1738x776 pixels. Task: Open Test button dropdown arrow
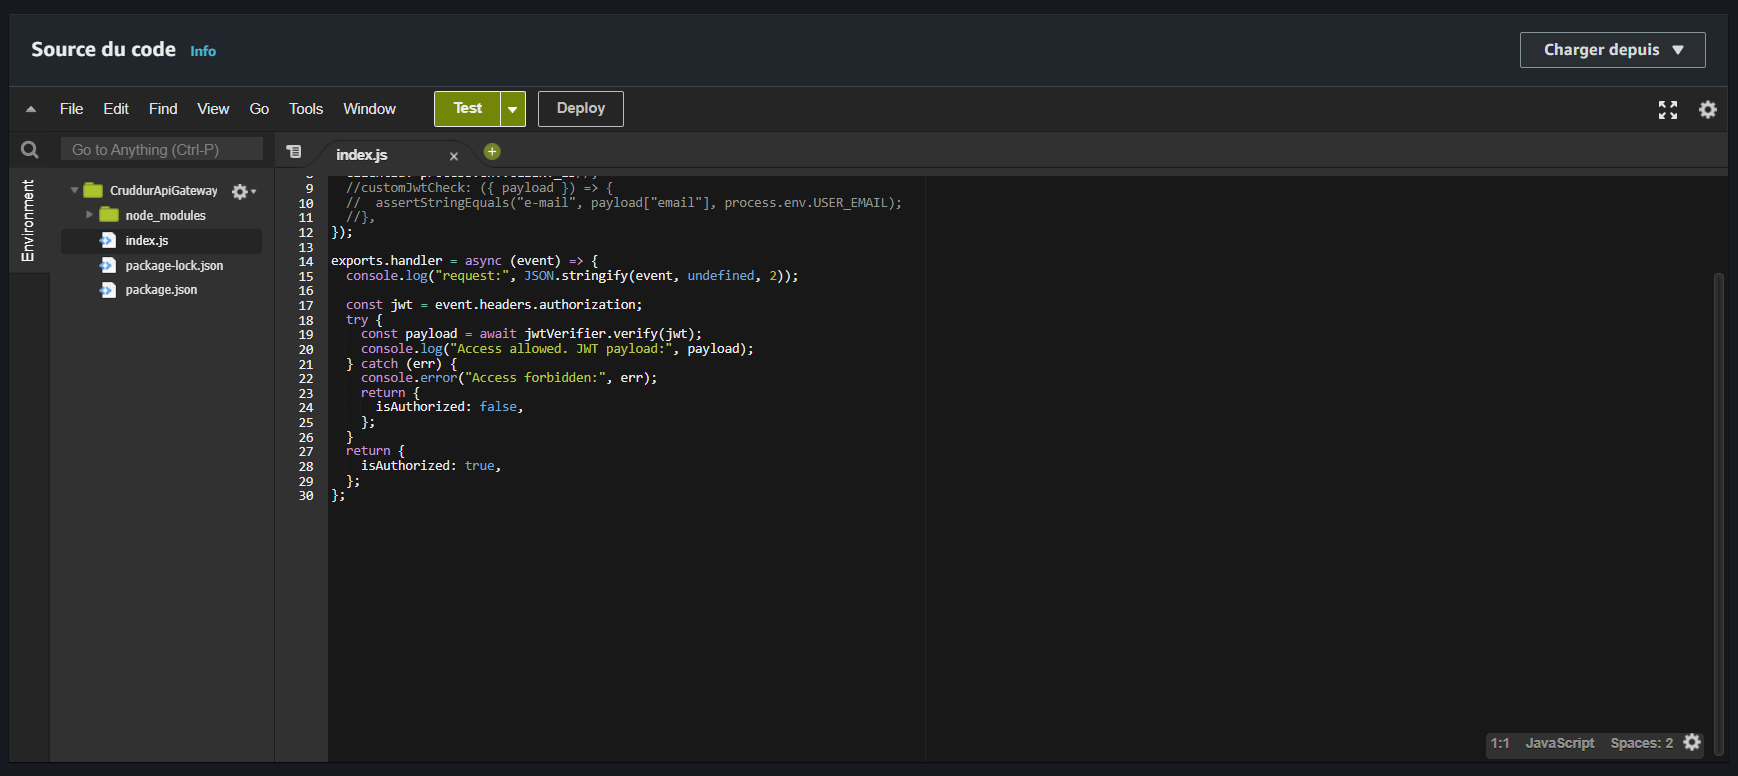[513, 109]
